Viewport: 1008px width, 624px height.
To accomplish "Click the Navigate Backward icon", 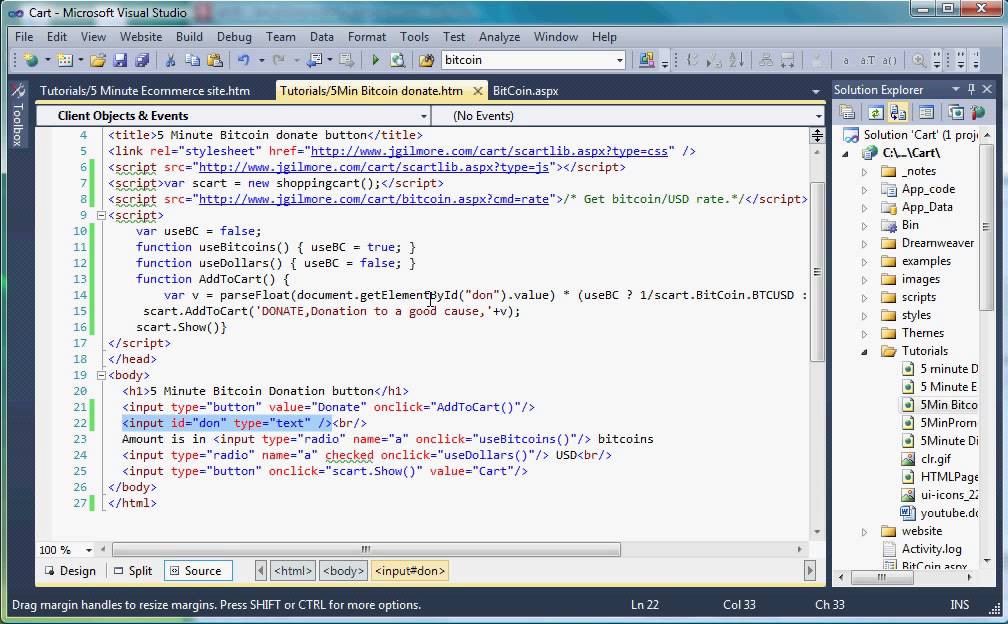I will pyautogui.click(x=314, y=60).
